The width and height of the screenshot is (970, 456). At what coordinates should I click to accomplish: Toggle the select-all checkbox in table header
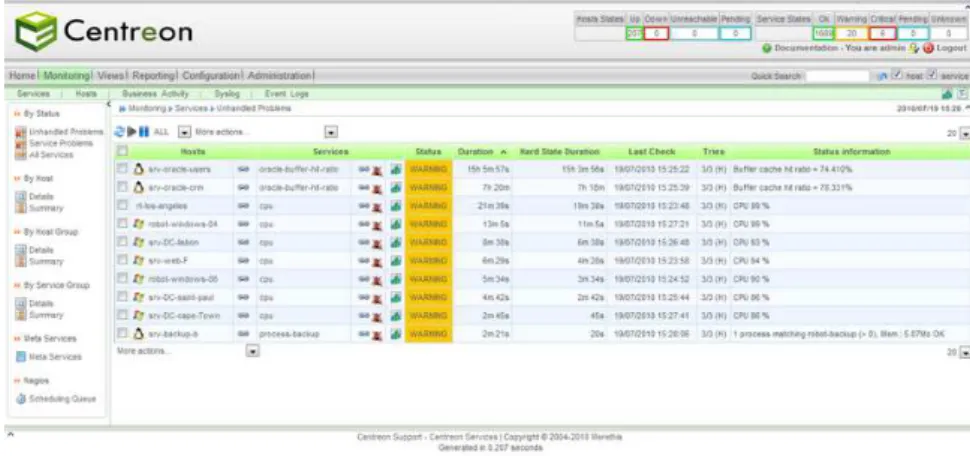click(122, 150)
